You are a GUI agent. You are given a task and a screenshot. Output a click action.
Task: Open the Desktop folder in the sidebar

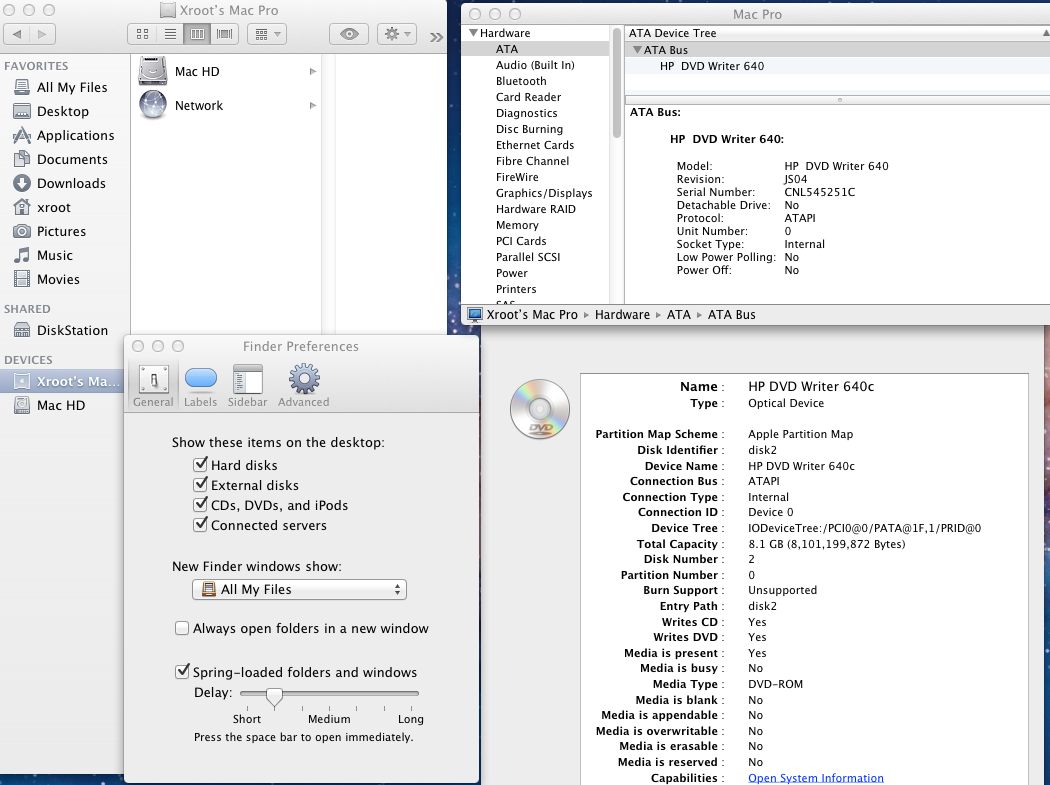[63, 111]
